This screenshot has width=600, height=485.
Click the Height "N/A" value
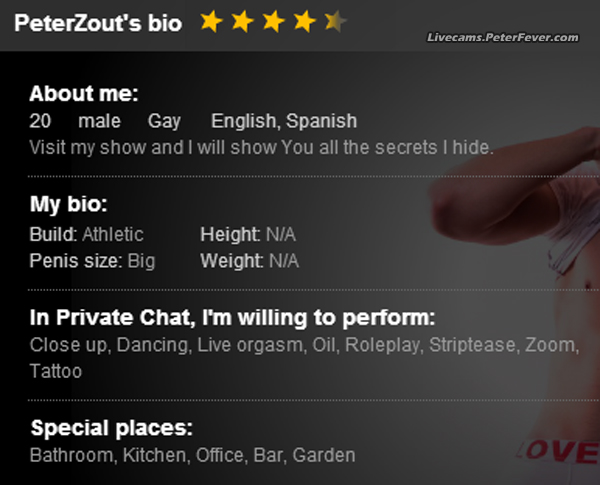pos(281,235)
